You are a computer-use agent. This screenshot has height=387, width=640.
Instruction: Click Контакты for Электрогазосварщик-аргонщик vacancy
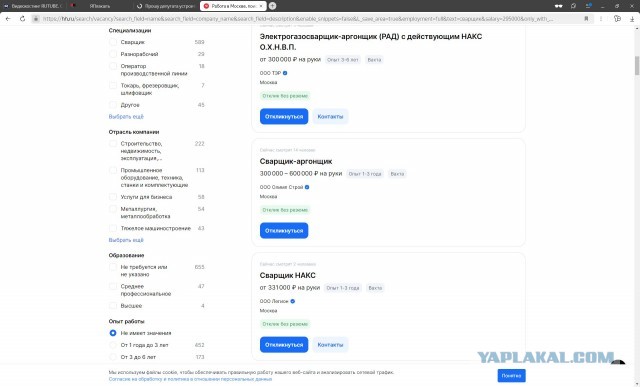click(x=330, y=116)
